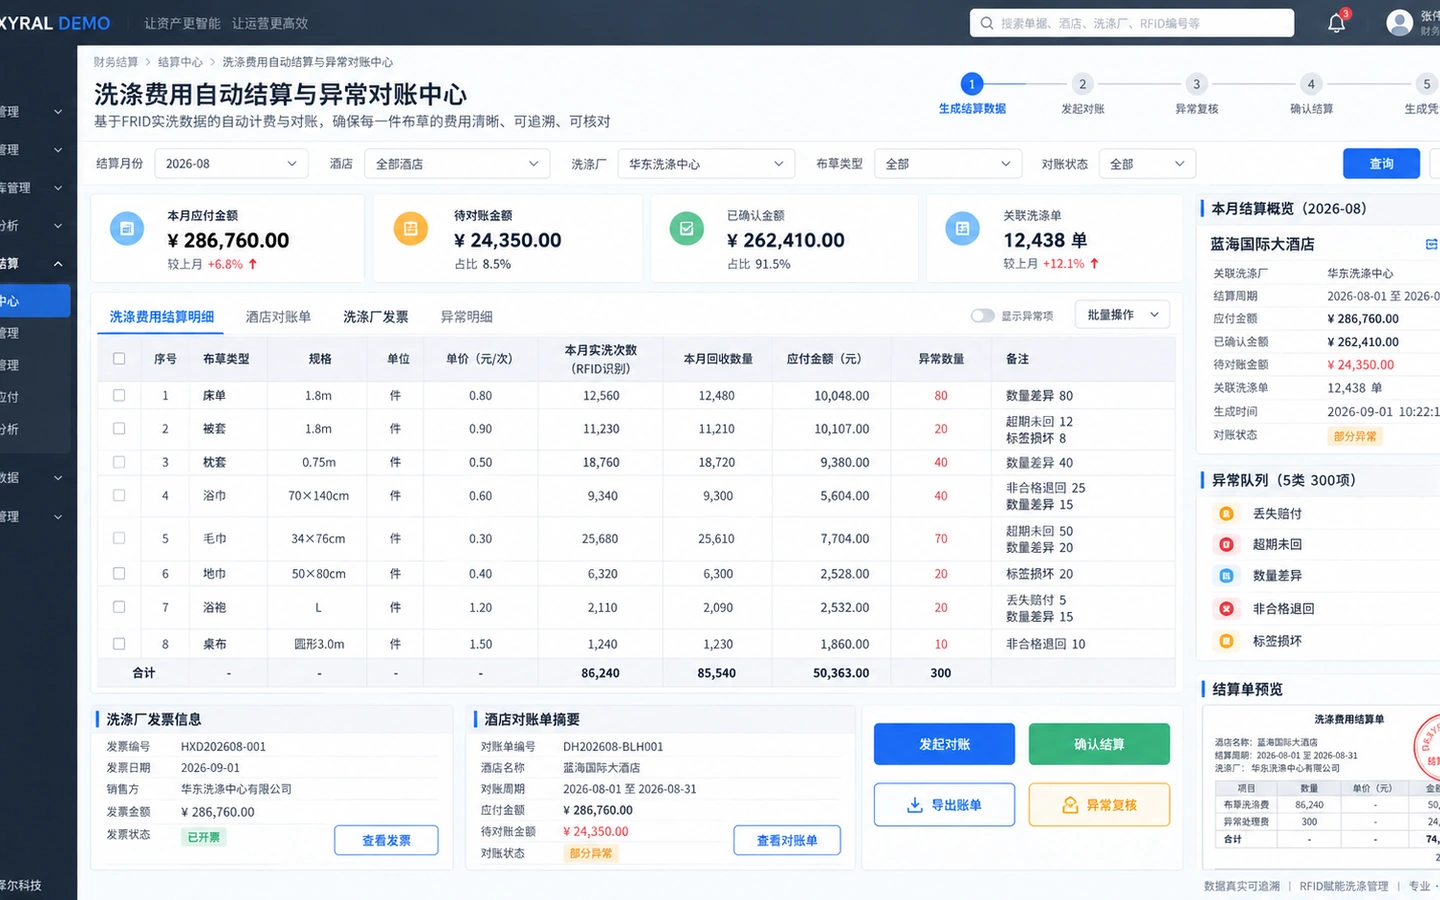Image resolution: width=1440 pixels, height=900 pixels.
Task: Check the row 3 枕套 checkbox
Action: tap(119, 462)
